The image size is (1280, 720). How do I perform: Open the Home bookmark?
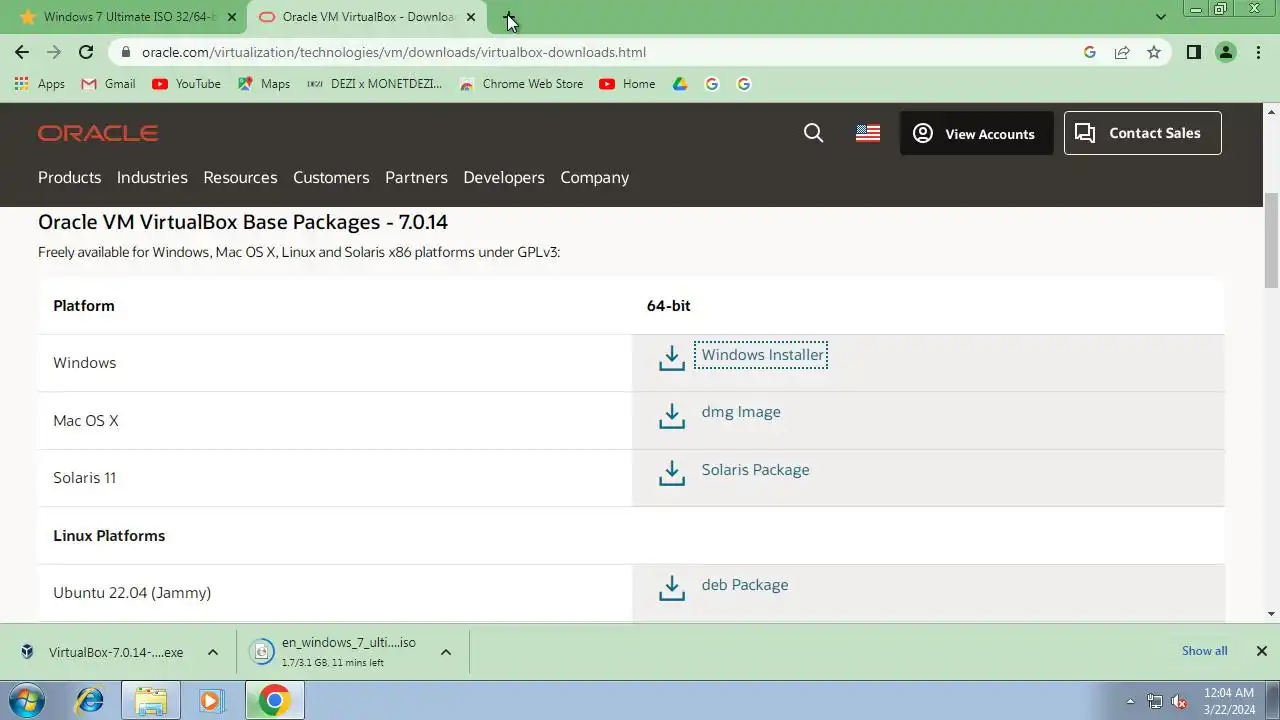(627, 84)
